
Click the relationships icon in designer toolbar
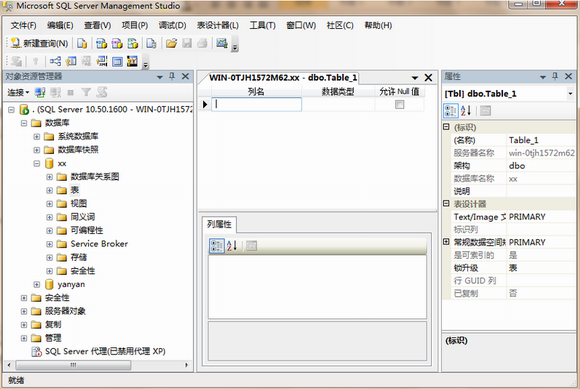55,61
